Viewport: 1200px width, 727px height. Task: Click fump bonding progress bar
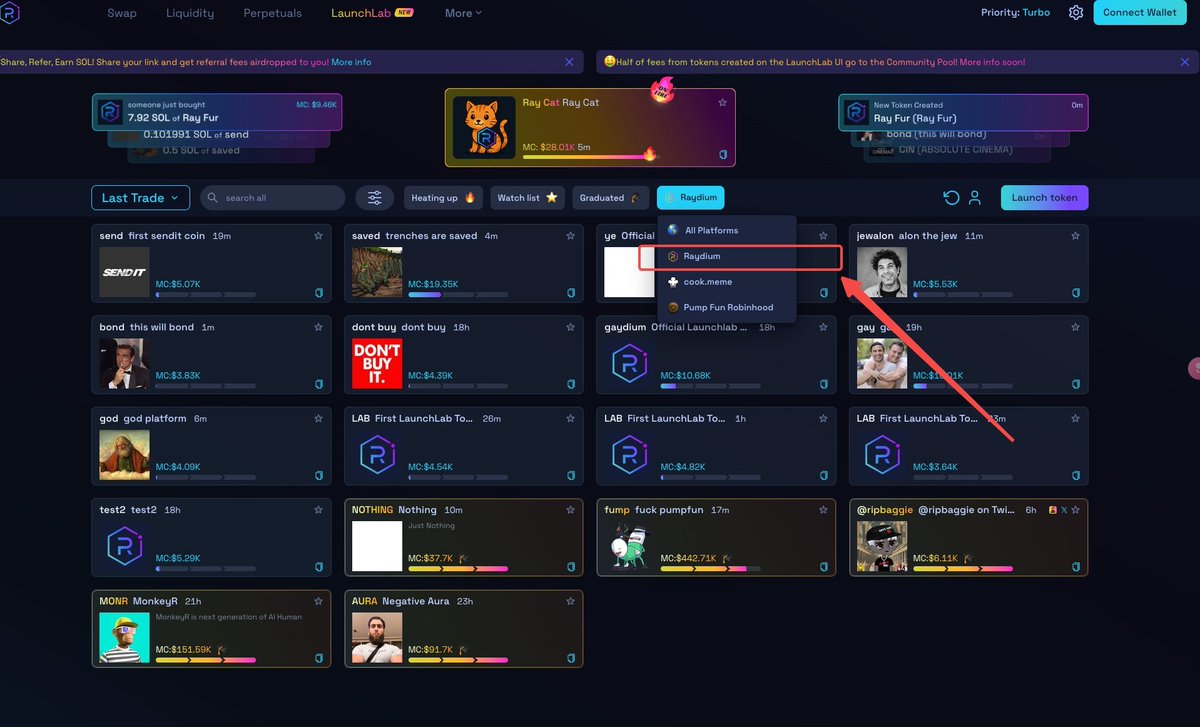pyautogui.click(x=710, y=568)
